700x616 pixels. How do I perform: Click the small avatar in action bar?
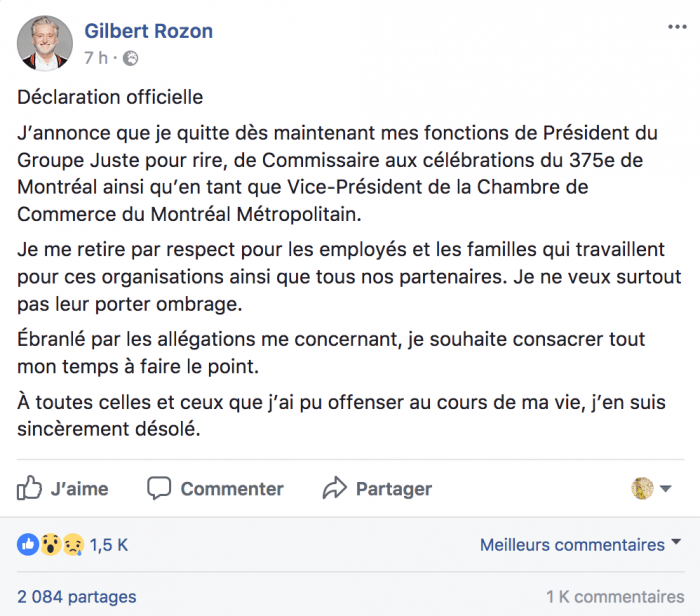click(643, 488)
